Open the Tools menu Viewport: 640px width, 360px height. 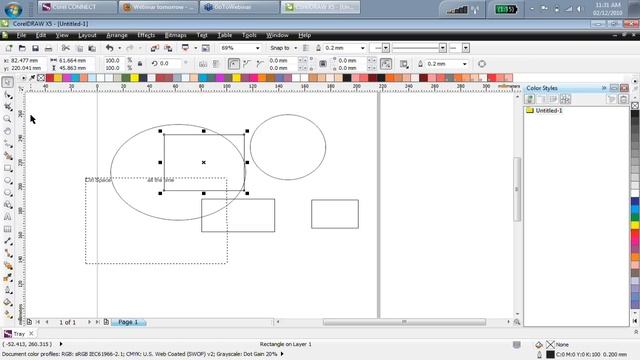(249, 36)
